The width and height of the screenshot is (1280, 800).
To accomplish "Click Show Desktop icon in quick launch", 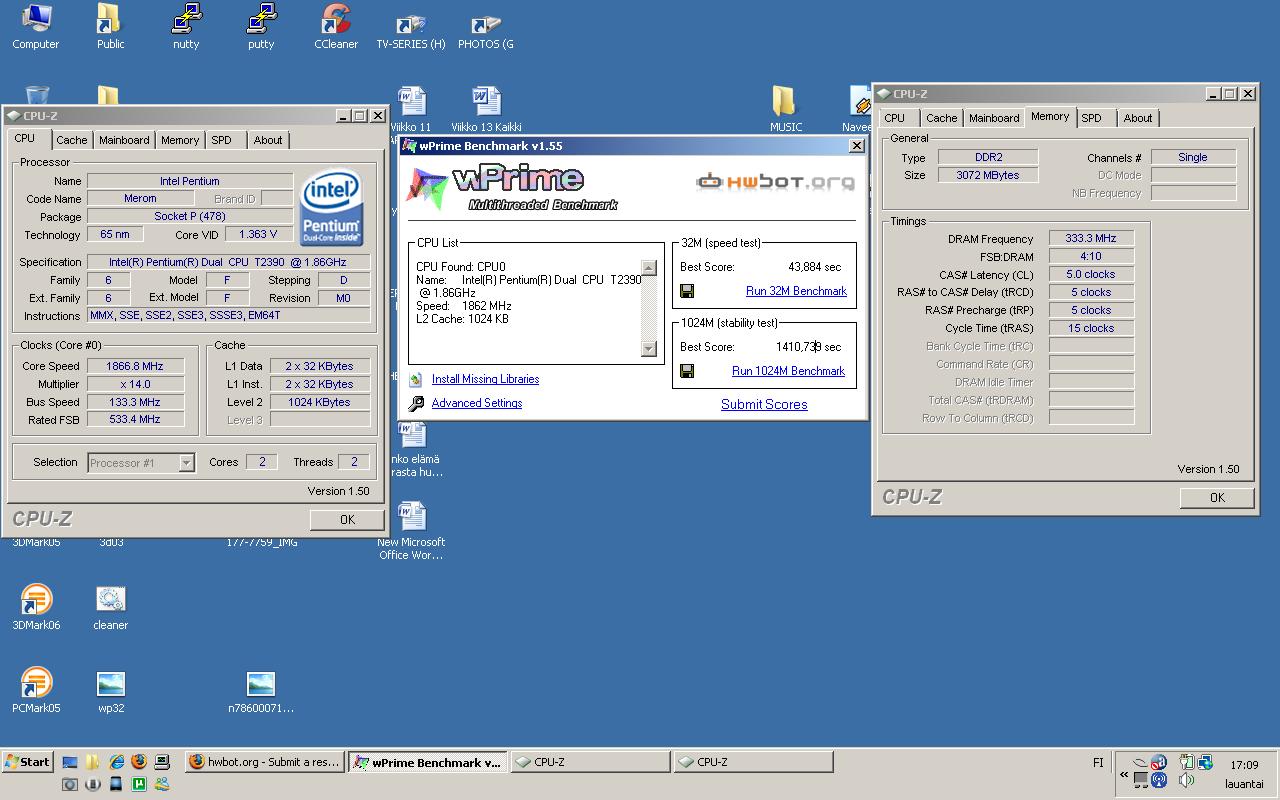I will click(x=70, y=762).
